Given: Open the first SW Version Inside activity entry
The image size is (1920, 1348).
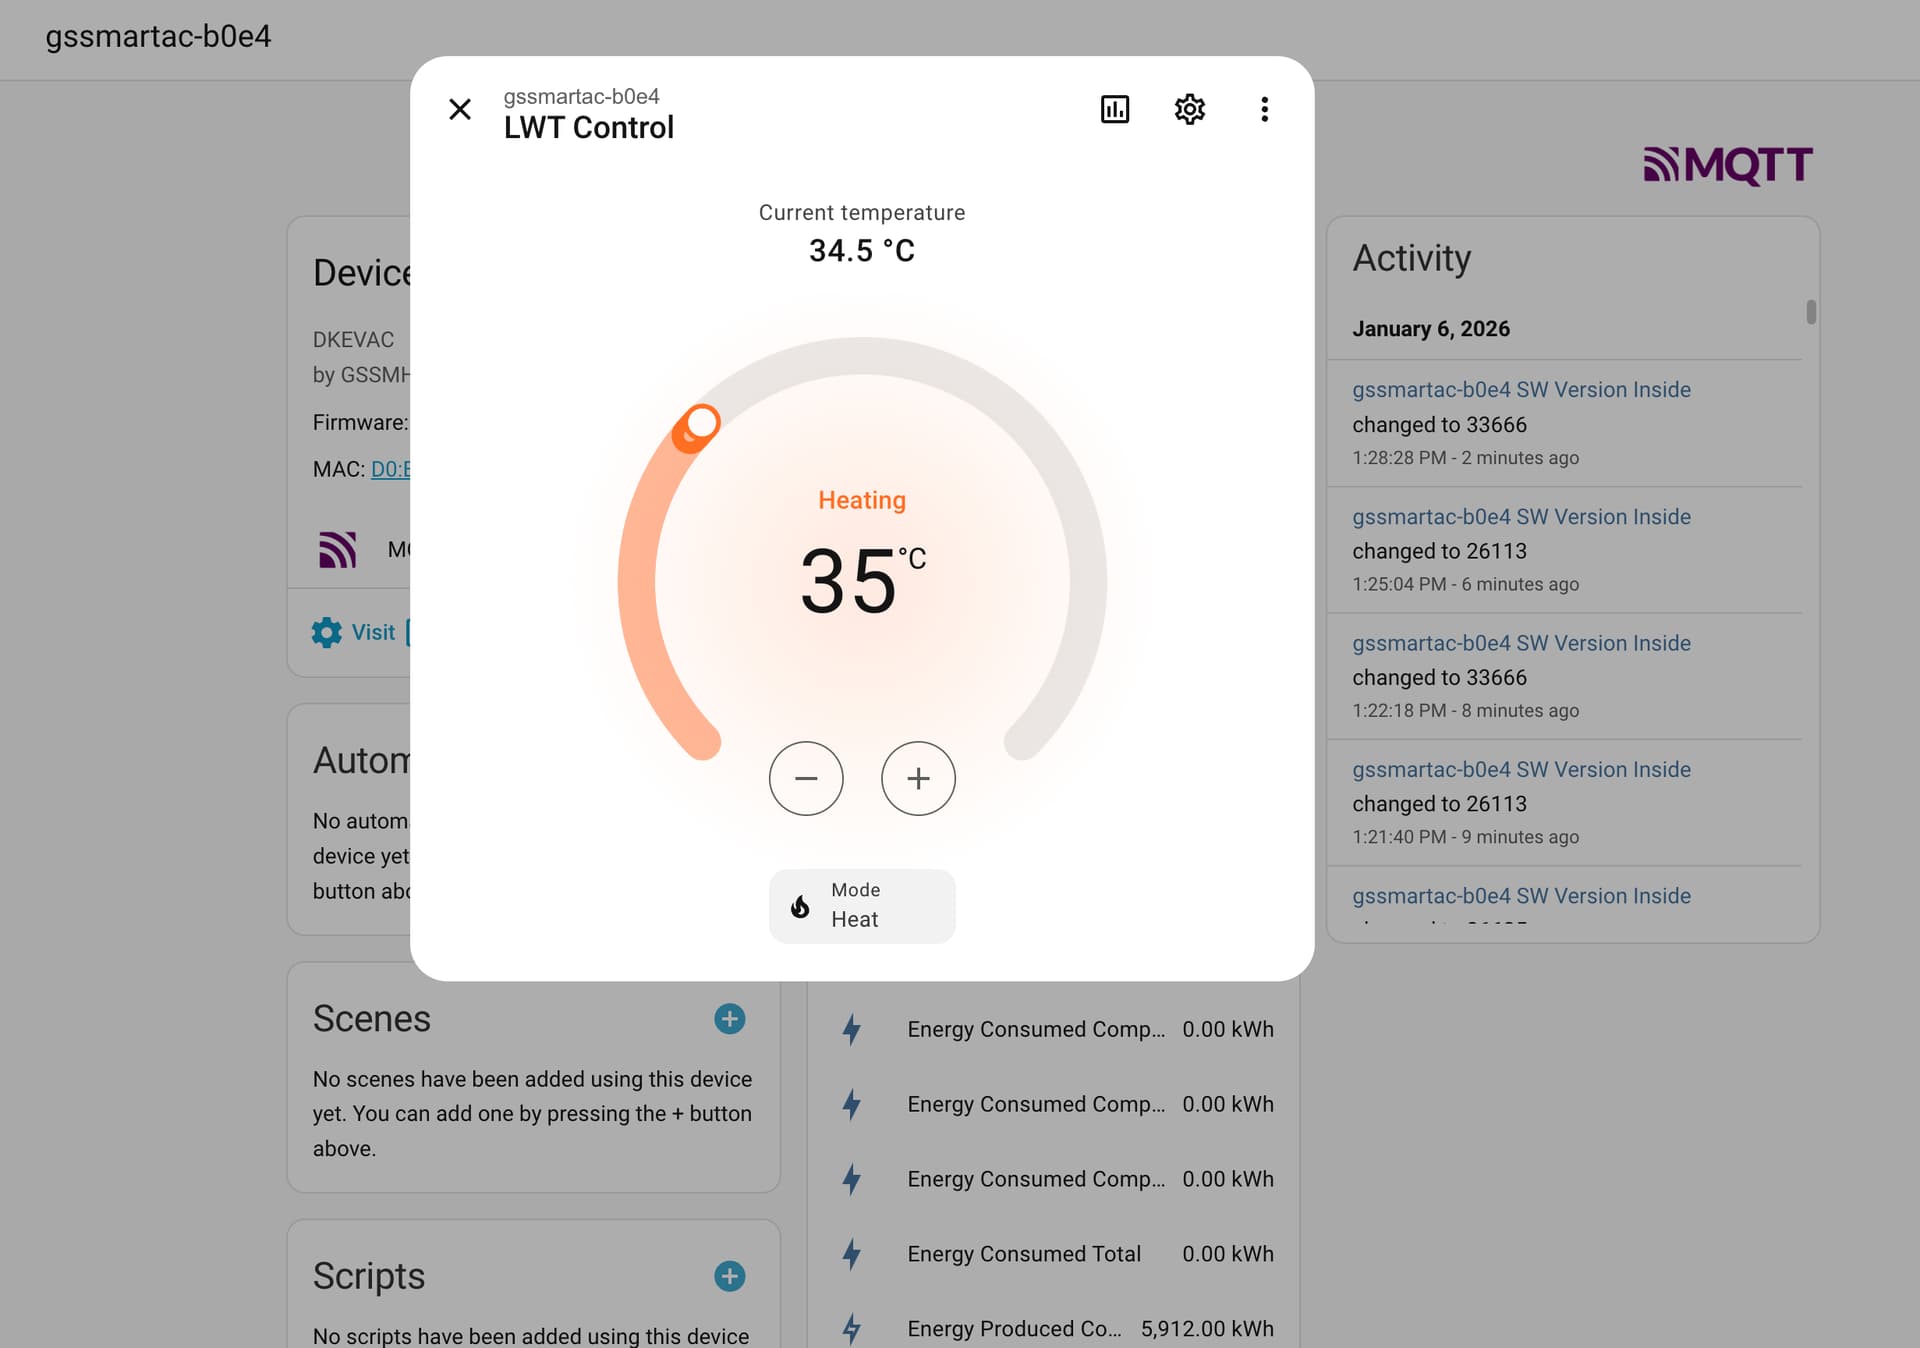Looking at the screenshot, I should click(1521, 390).
